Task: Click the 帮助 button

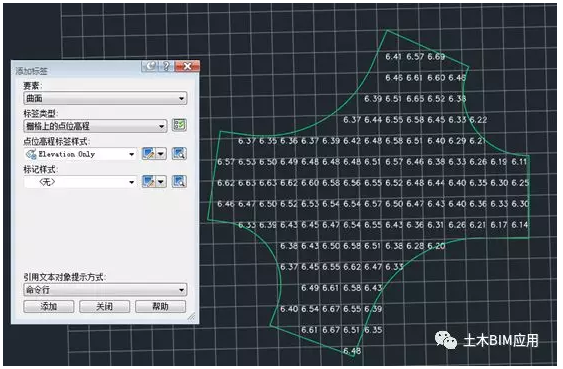Action: [160, 307]
